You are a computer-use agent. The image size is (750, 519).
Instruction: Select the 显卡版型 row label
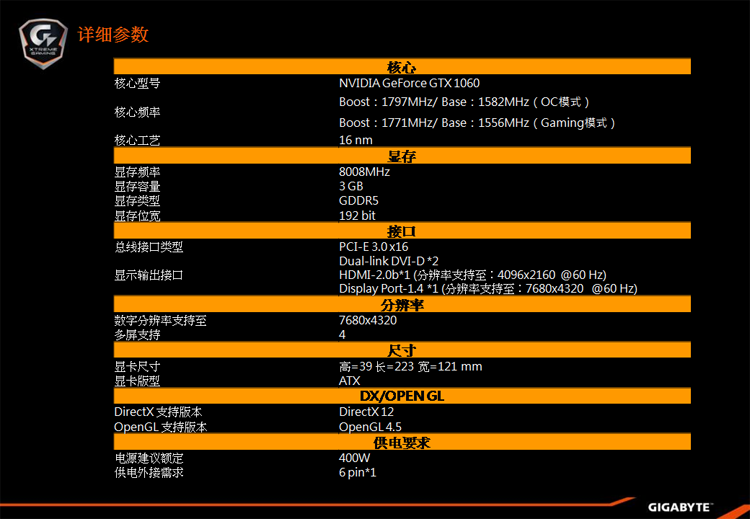tap(137, 381)
